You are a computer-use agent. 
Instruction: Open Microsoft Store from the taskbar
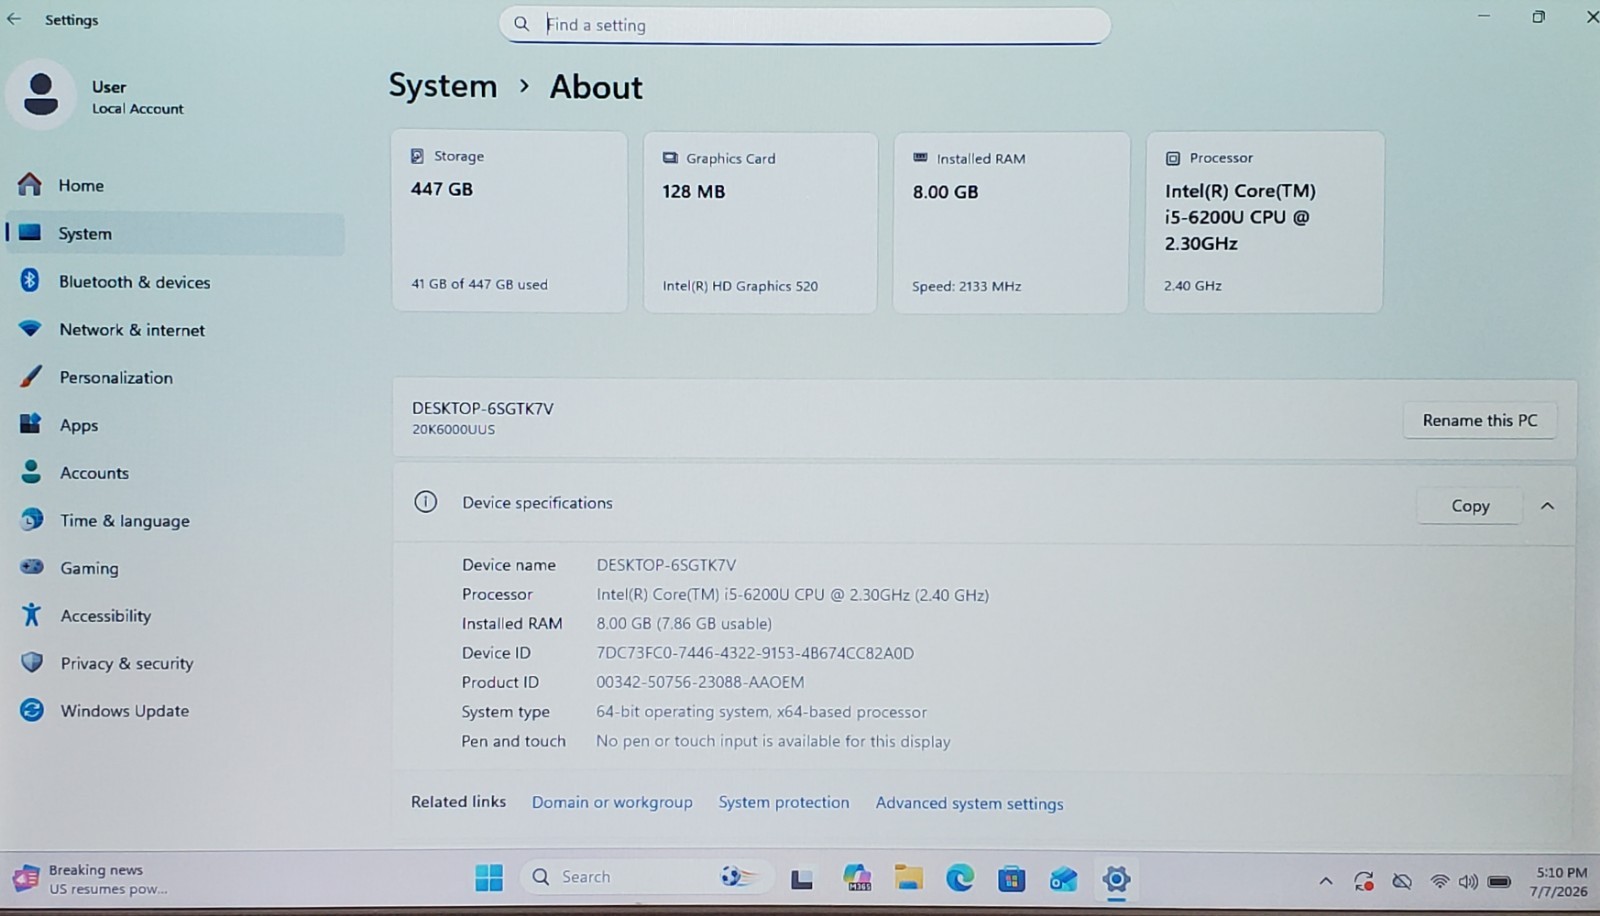tap(1011, 879)
